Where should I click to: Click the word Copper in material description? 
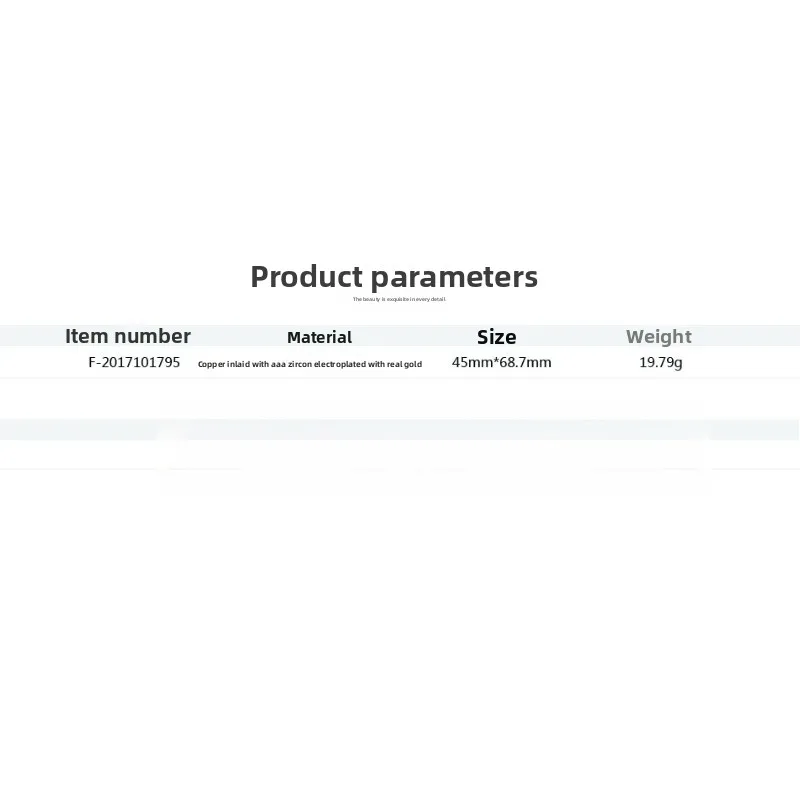click(x=211, y=365)
